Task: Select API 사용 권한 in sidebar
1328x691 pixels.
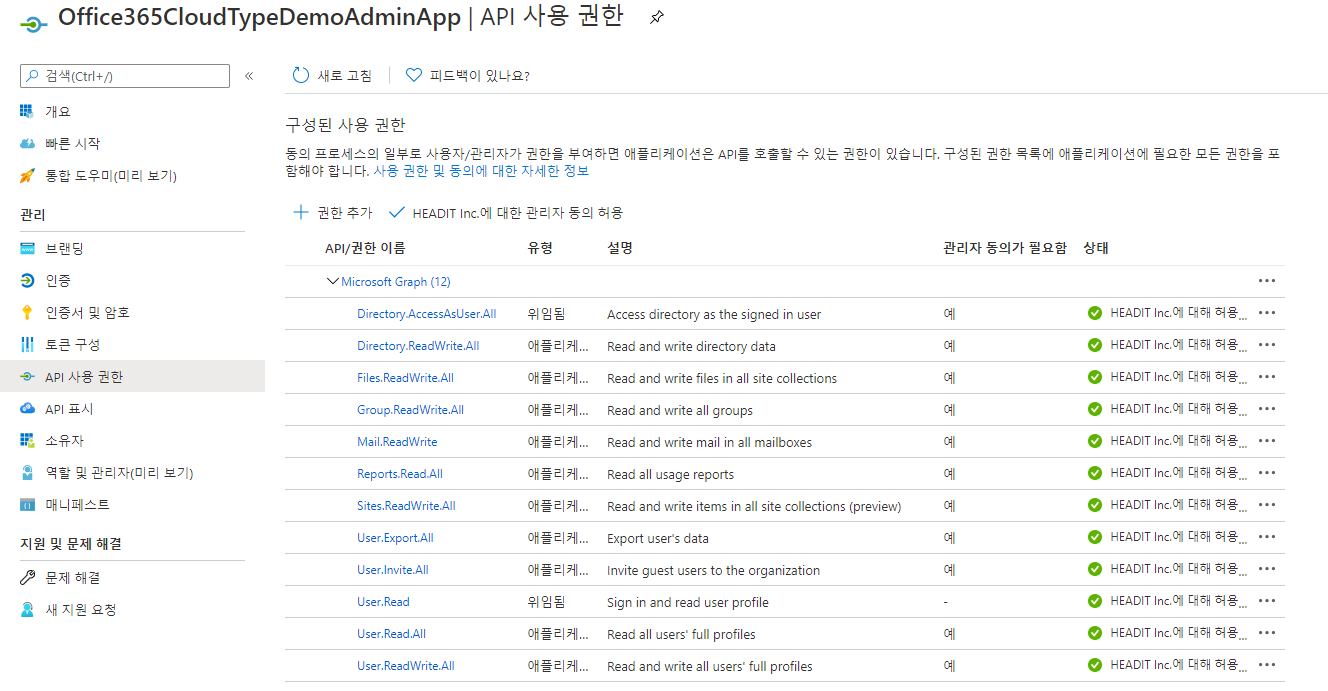Action: 132,376
